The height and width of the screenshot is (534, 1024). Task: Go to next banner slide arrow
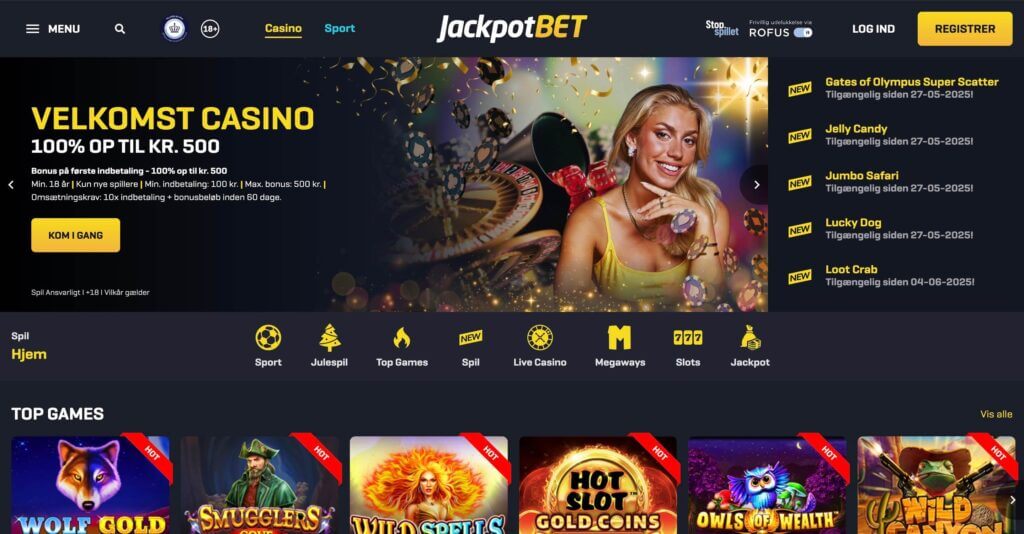pyautogui.click(x=756, y=185)
